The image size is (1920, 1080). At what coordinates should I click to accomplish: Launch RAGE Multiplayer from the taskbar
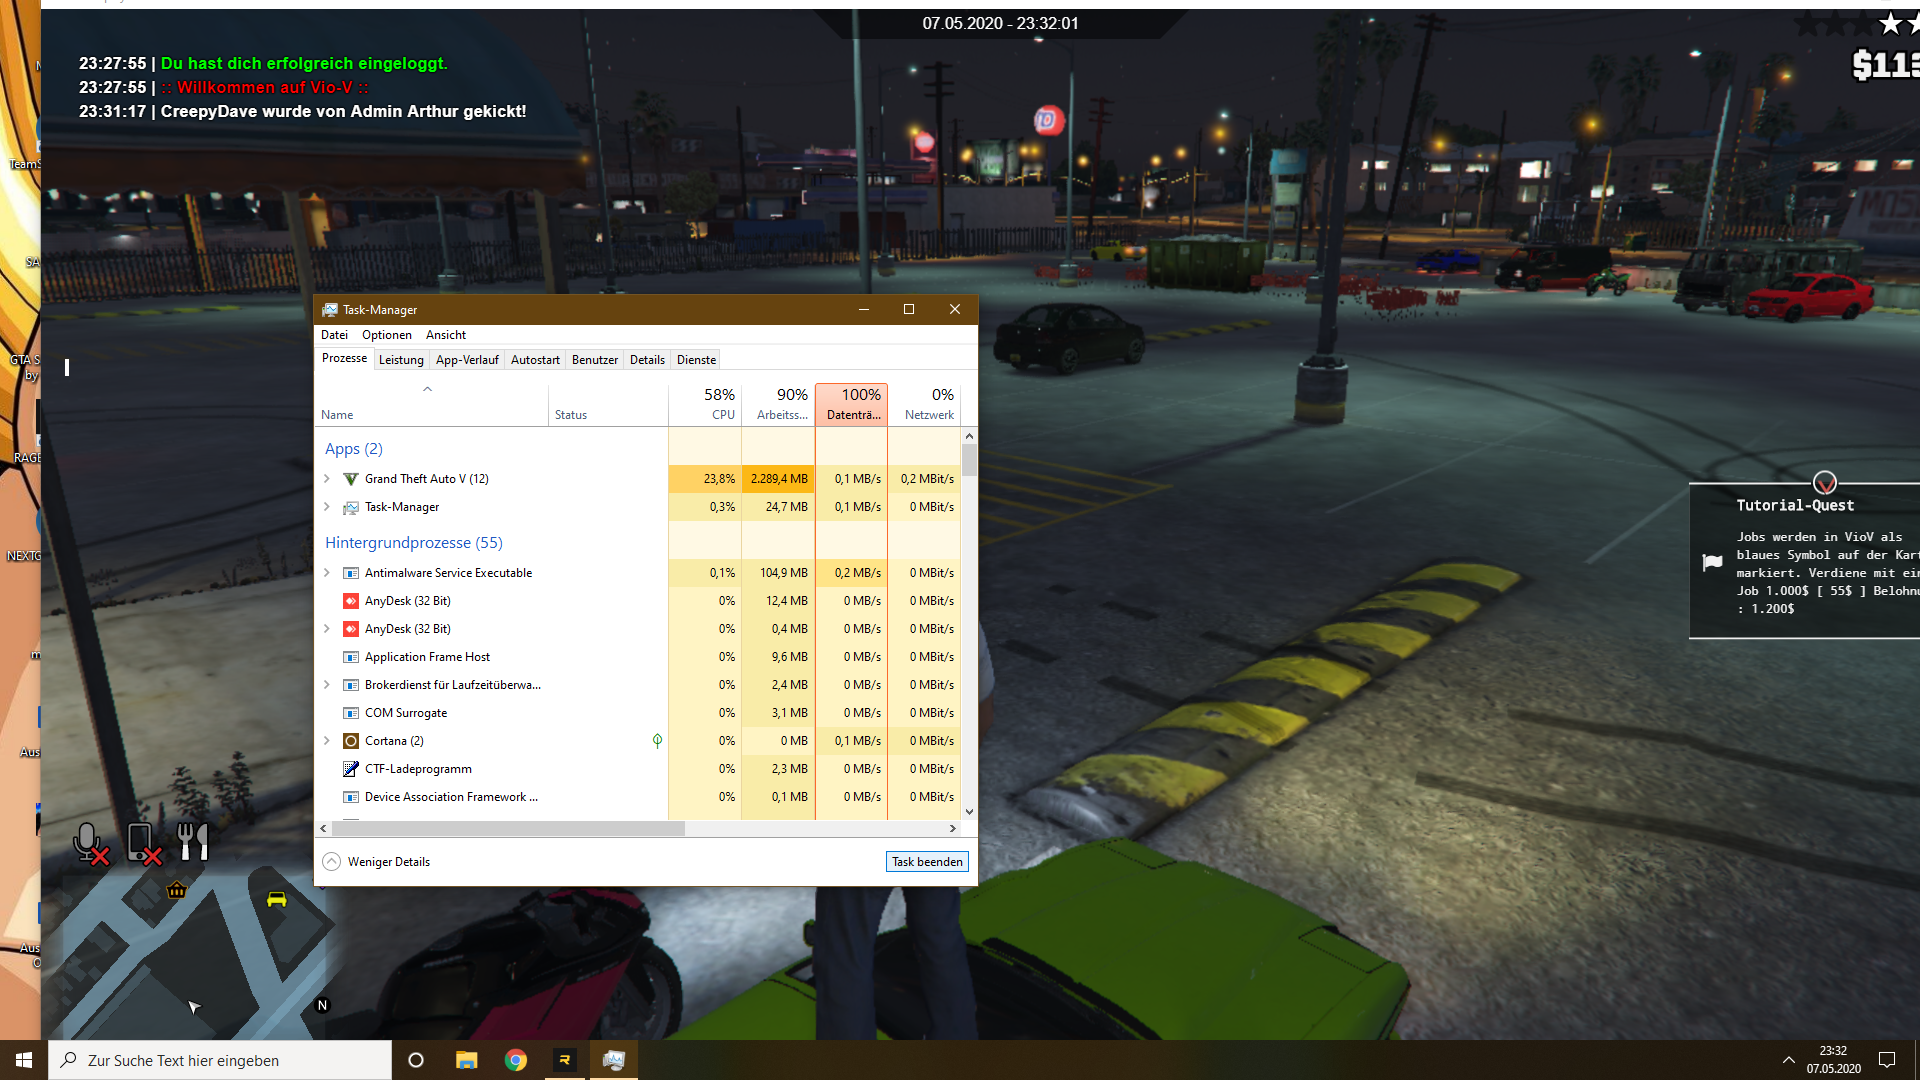click(565, 1059)
